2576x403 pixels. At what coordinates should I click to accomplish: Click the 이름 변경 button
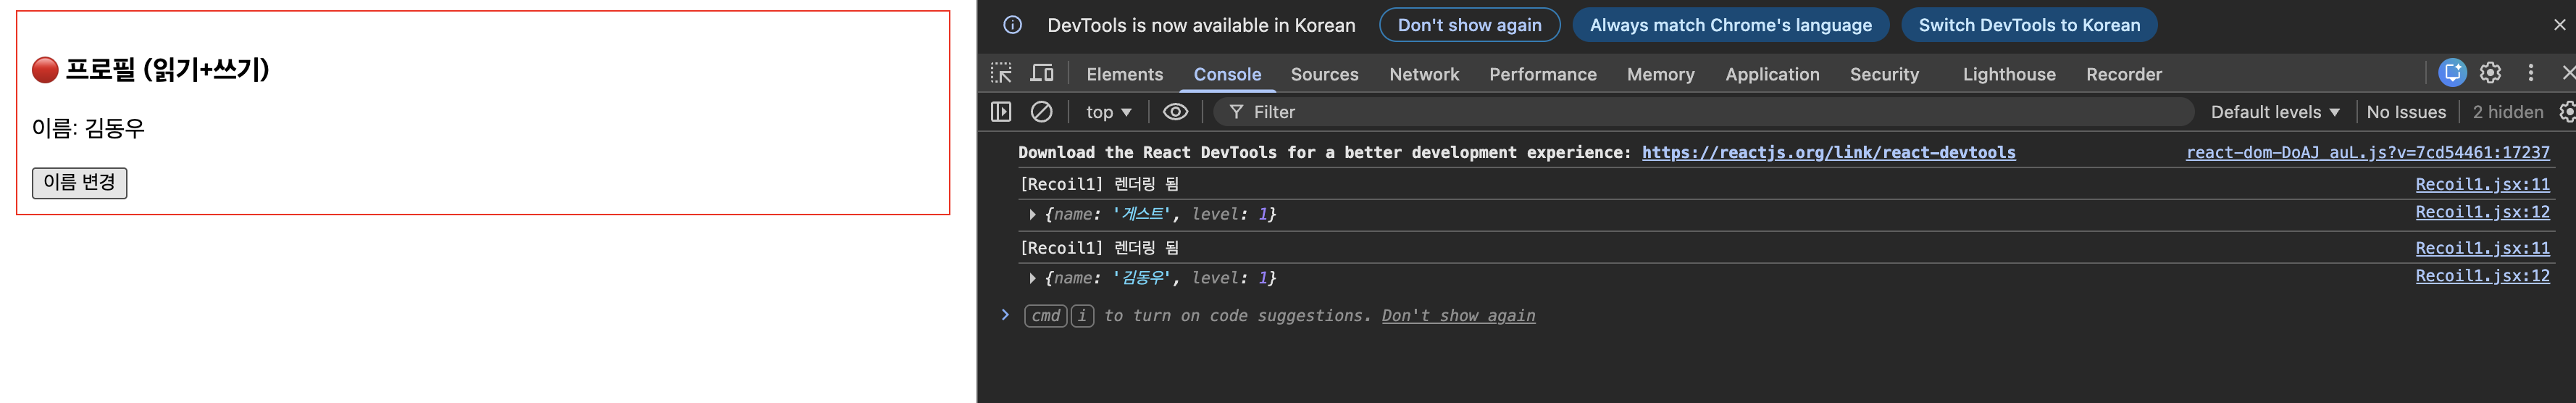(79, 182)
